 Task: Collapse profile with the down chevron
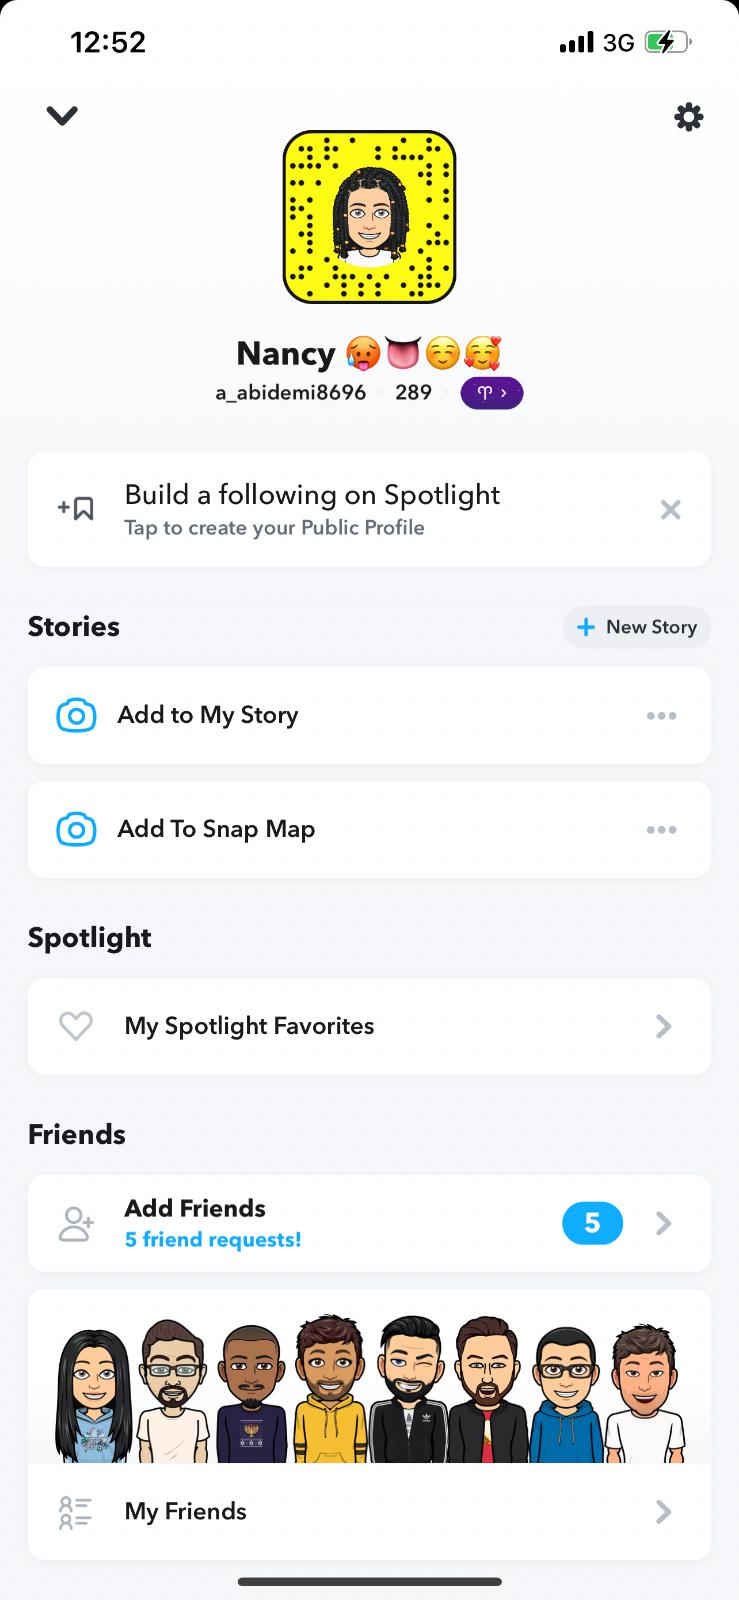62,116
